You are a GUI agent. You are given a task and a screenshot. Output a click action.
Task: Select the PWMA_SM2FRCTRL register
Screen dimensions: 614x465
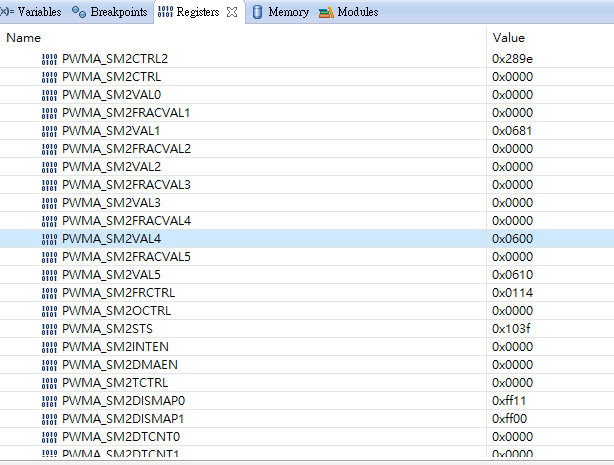[118, 293]
